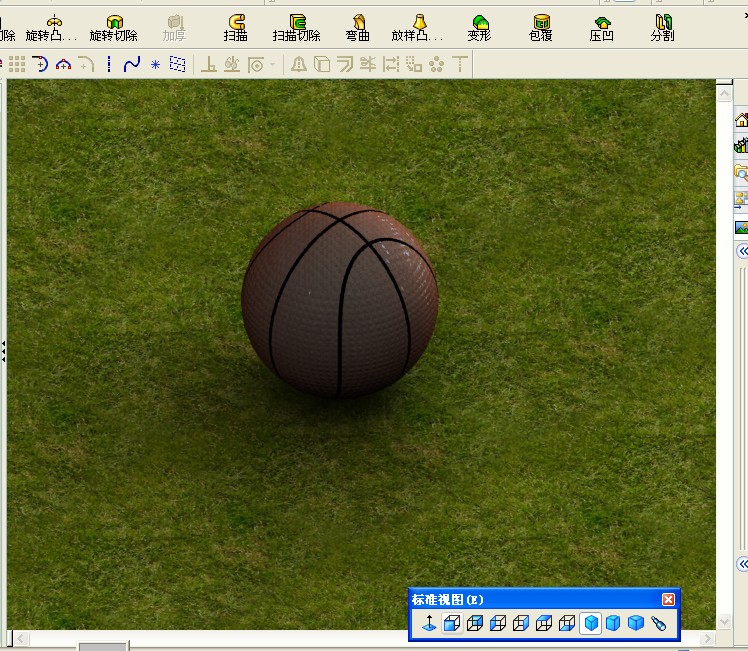Close the 标准视图 floating toolbar
Screen dimensions: 748x651
coord(668,599)
